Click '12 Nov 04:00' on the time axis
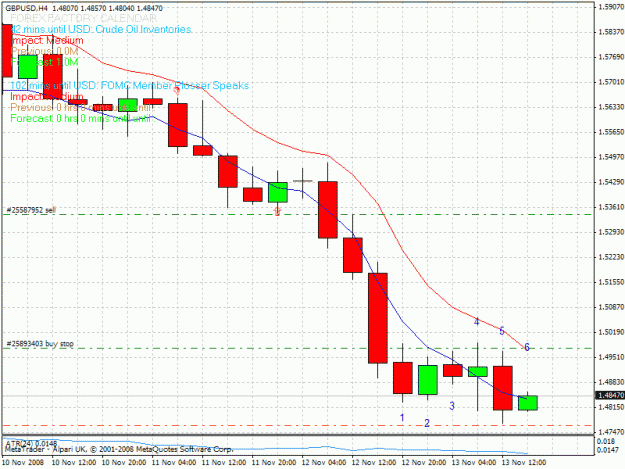Screen dimensions: 625x469 [x=324, y=463]
